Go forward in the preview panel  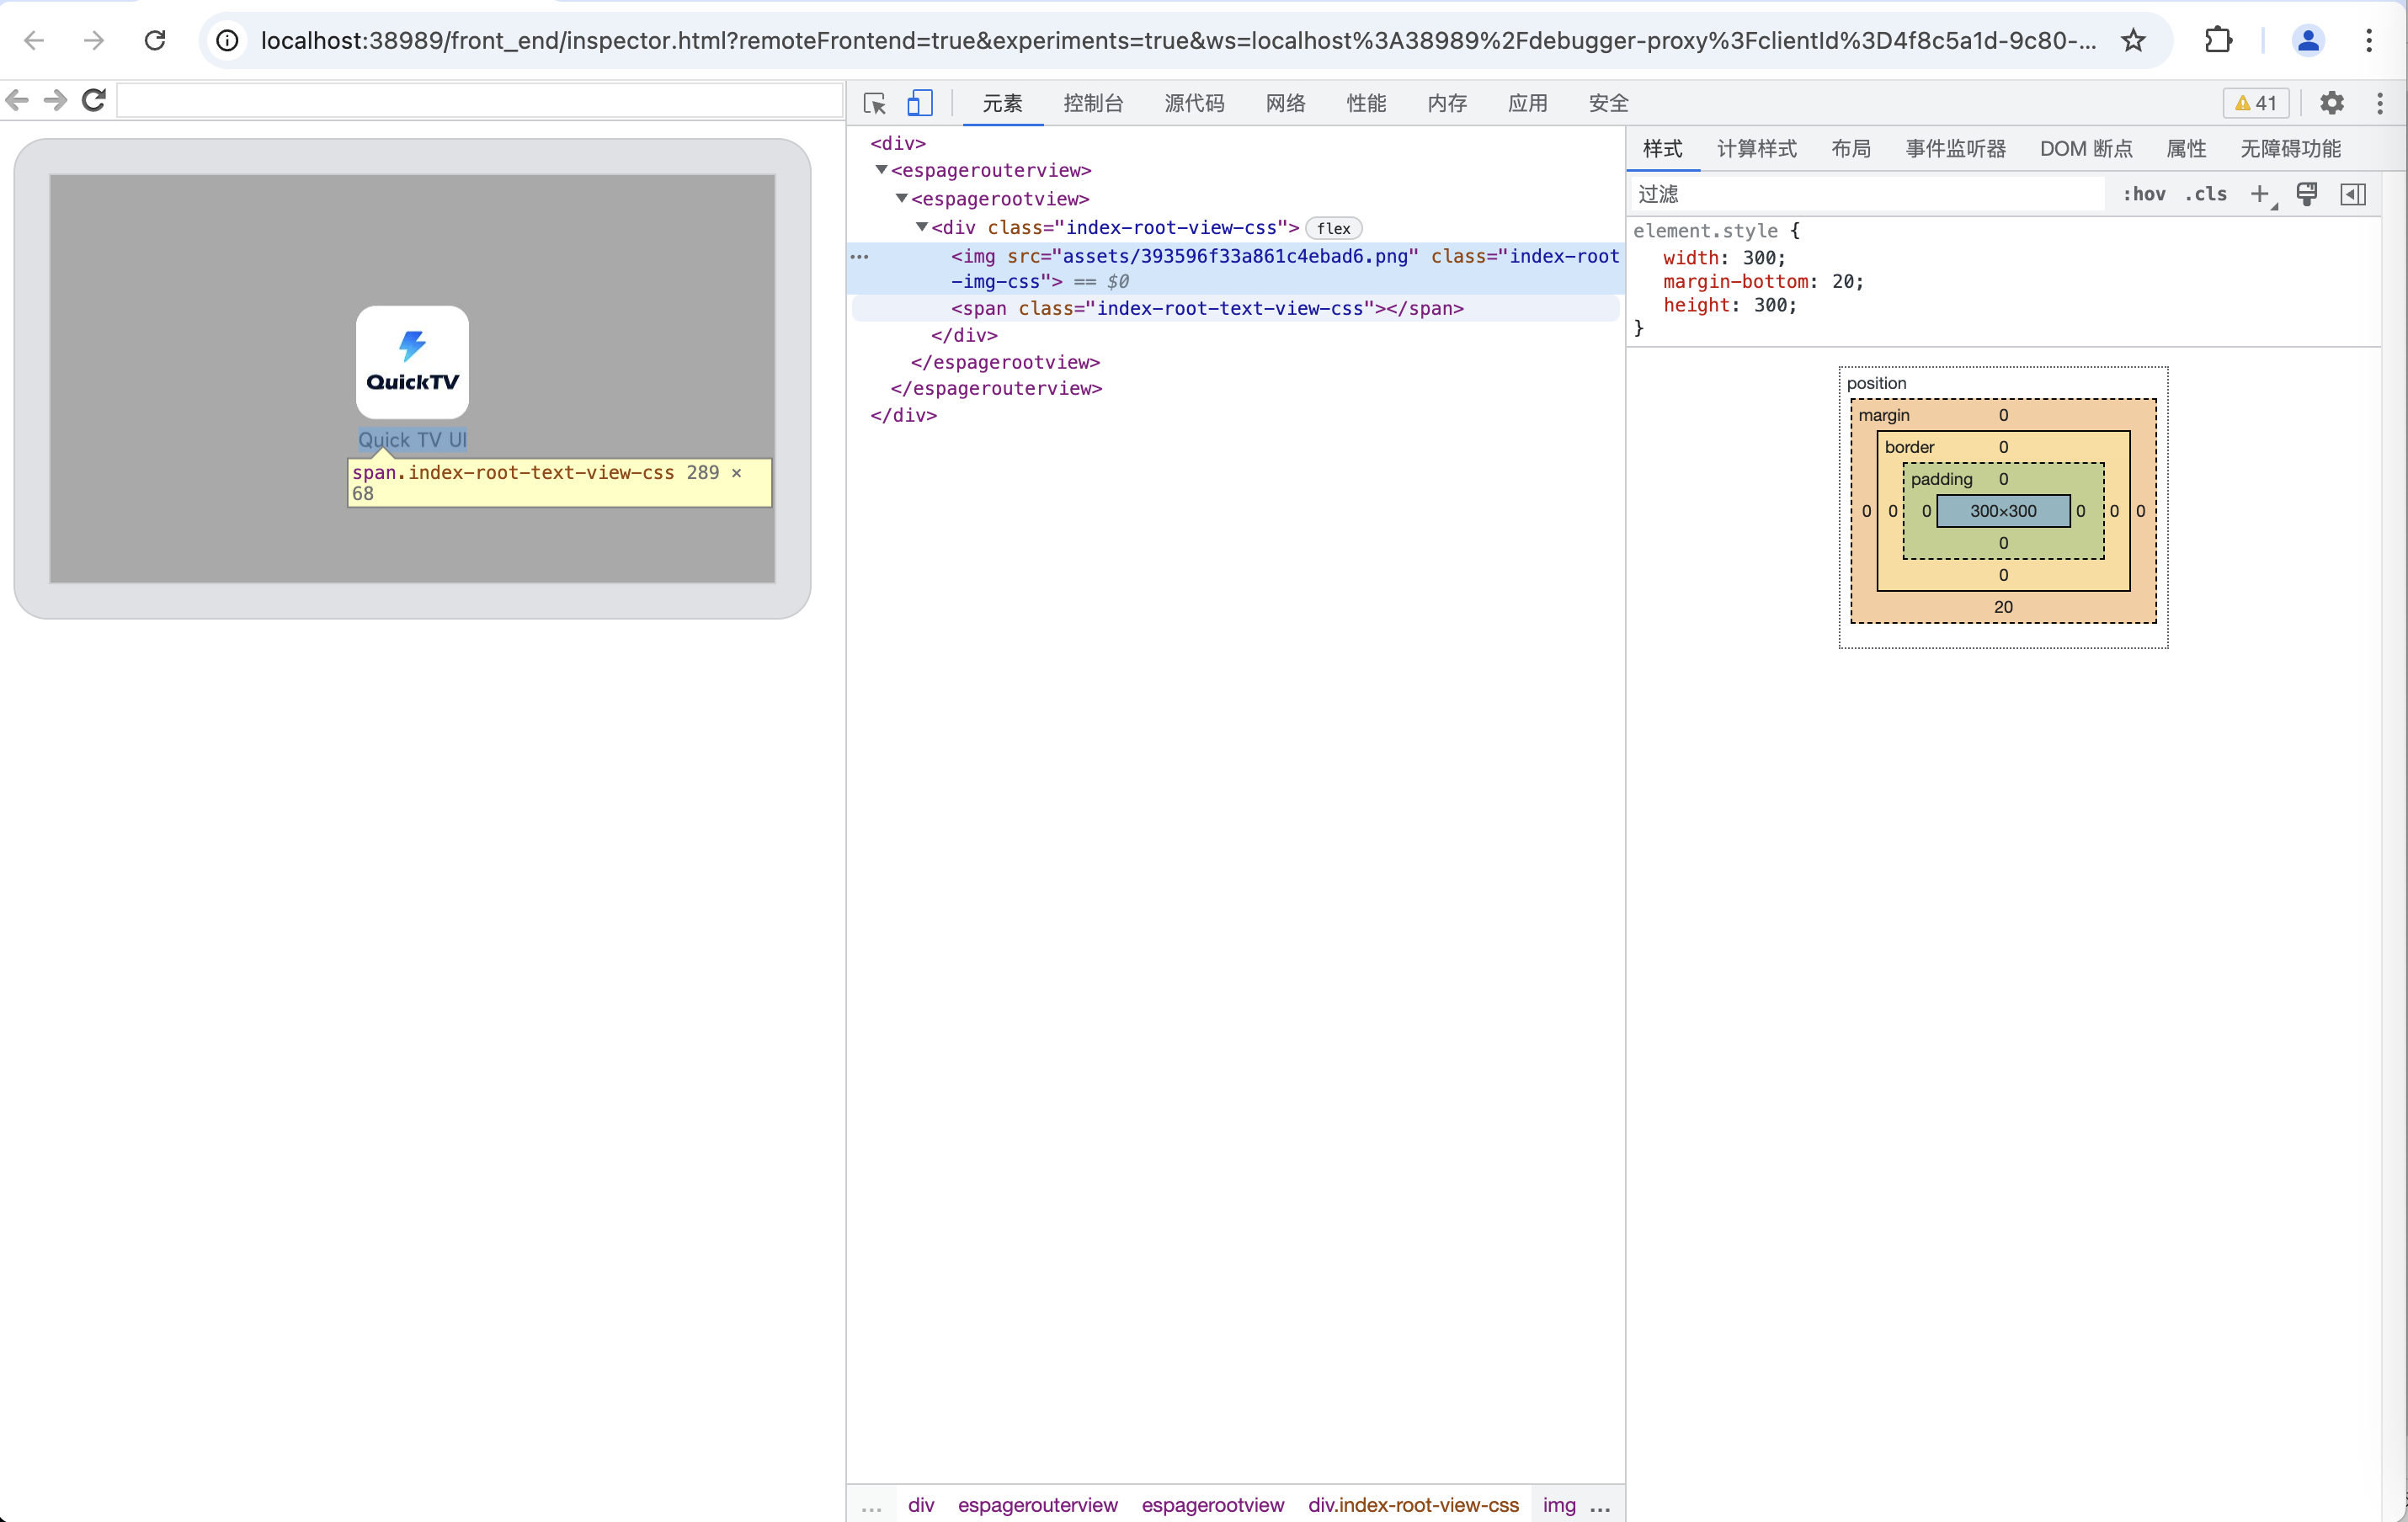pos(56,100)
